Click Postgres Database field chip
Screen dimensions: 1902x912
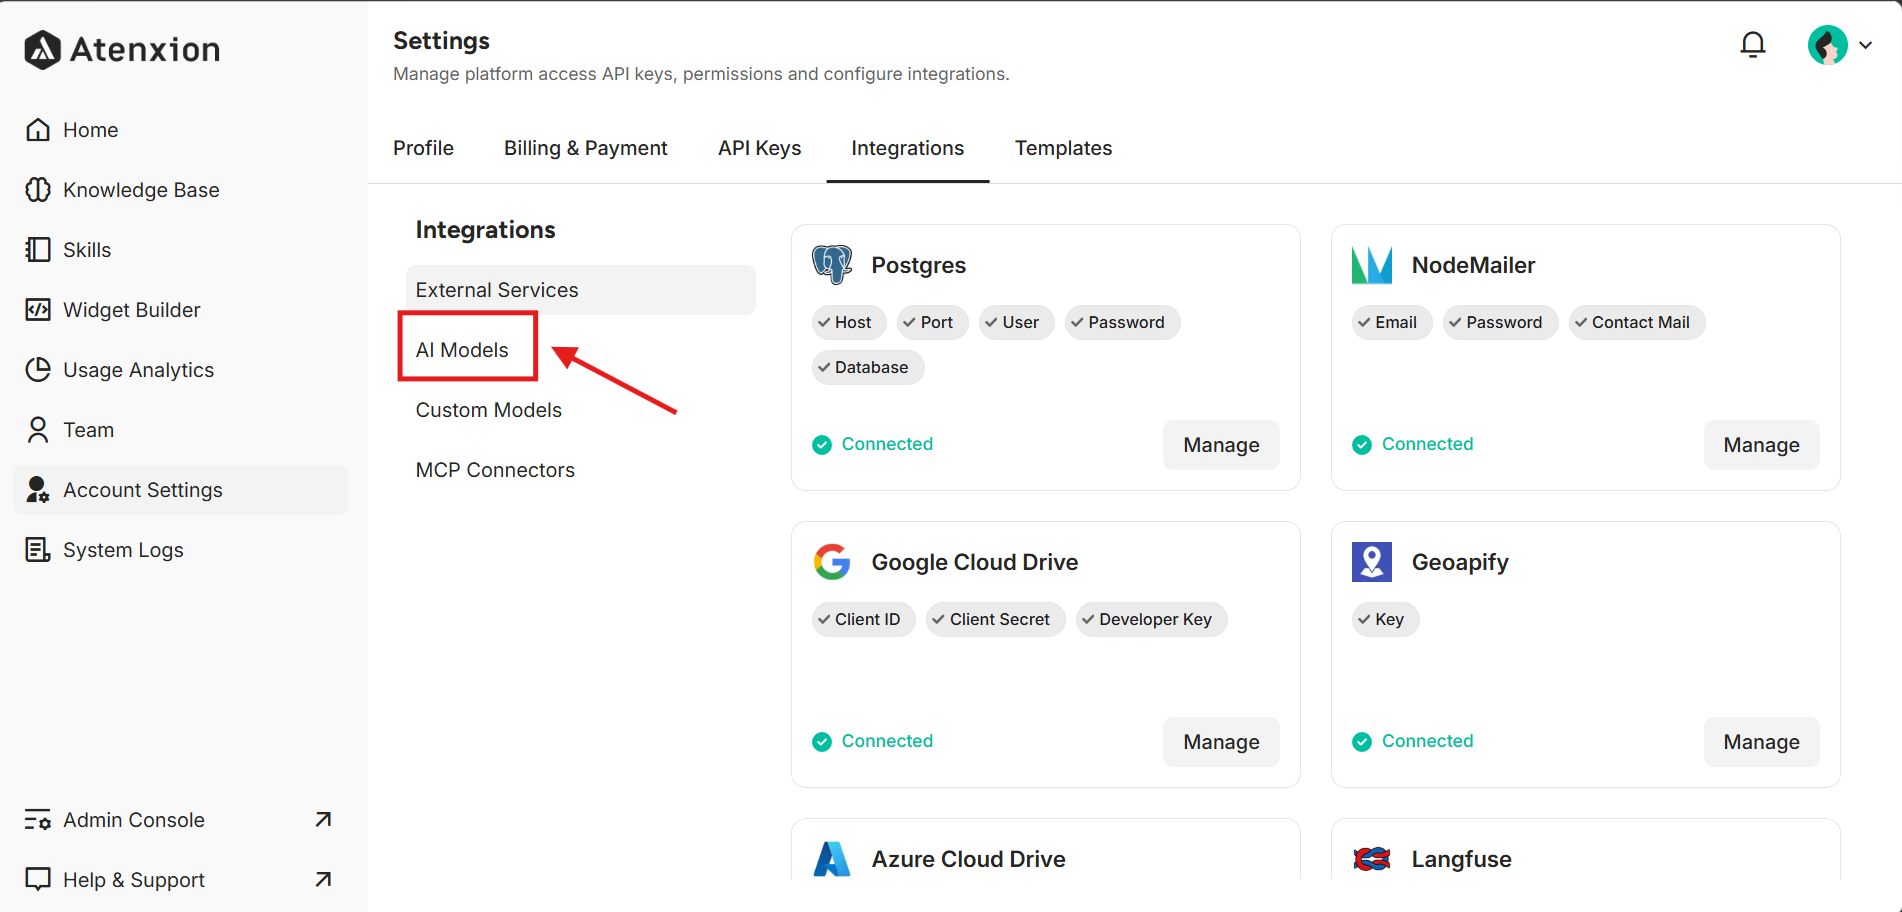click(x=868, y=368)
